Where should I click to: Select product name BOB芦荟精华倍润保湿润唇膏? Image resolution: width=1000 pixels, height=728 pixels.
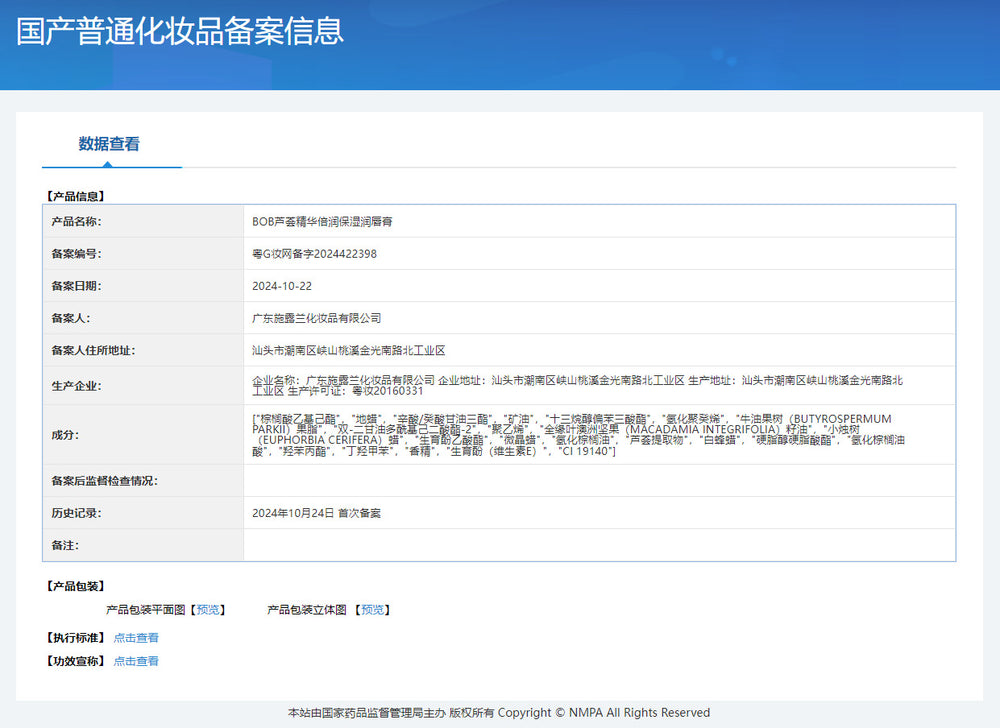tap(322, 222)
